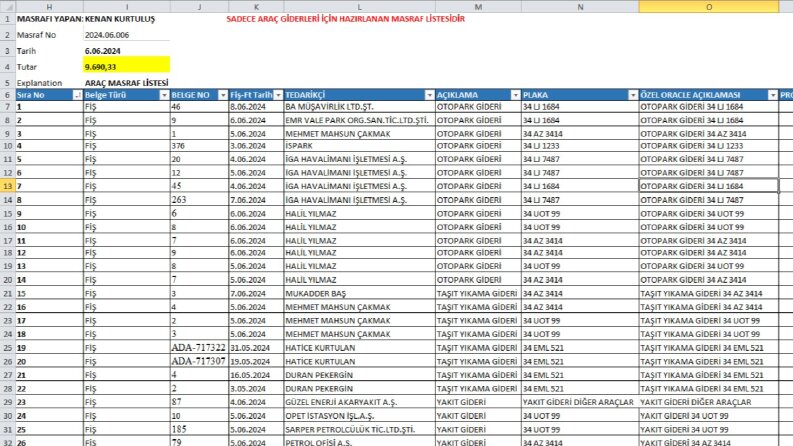Select column L header

point(360,7)
